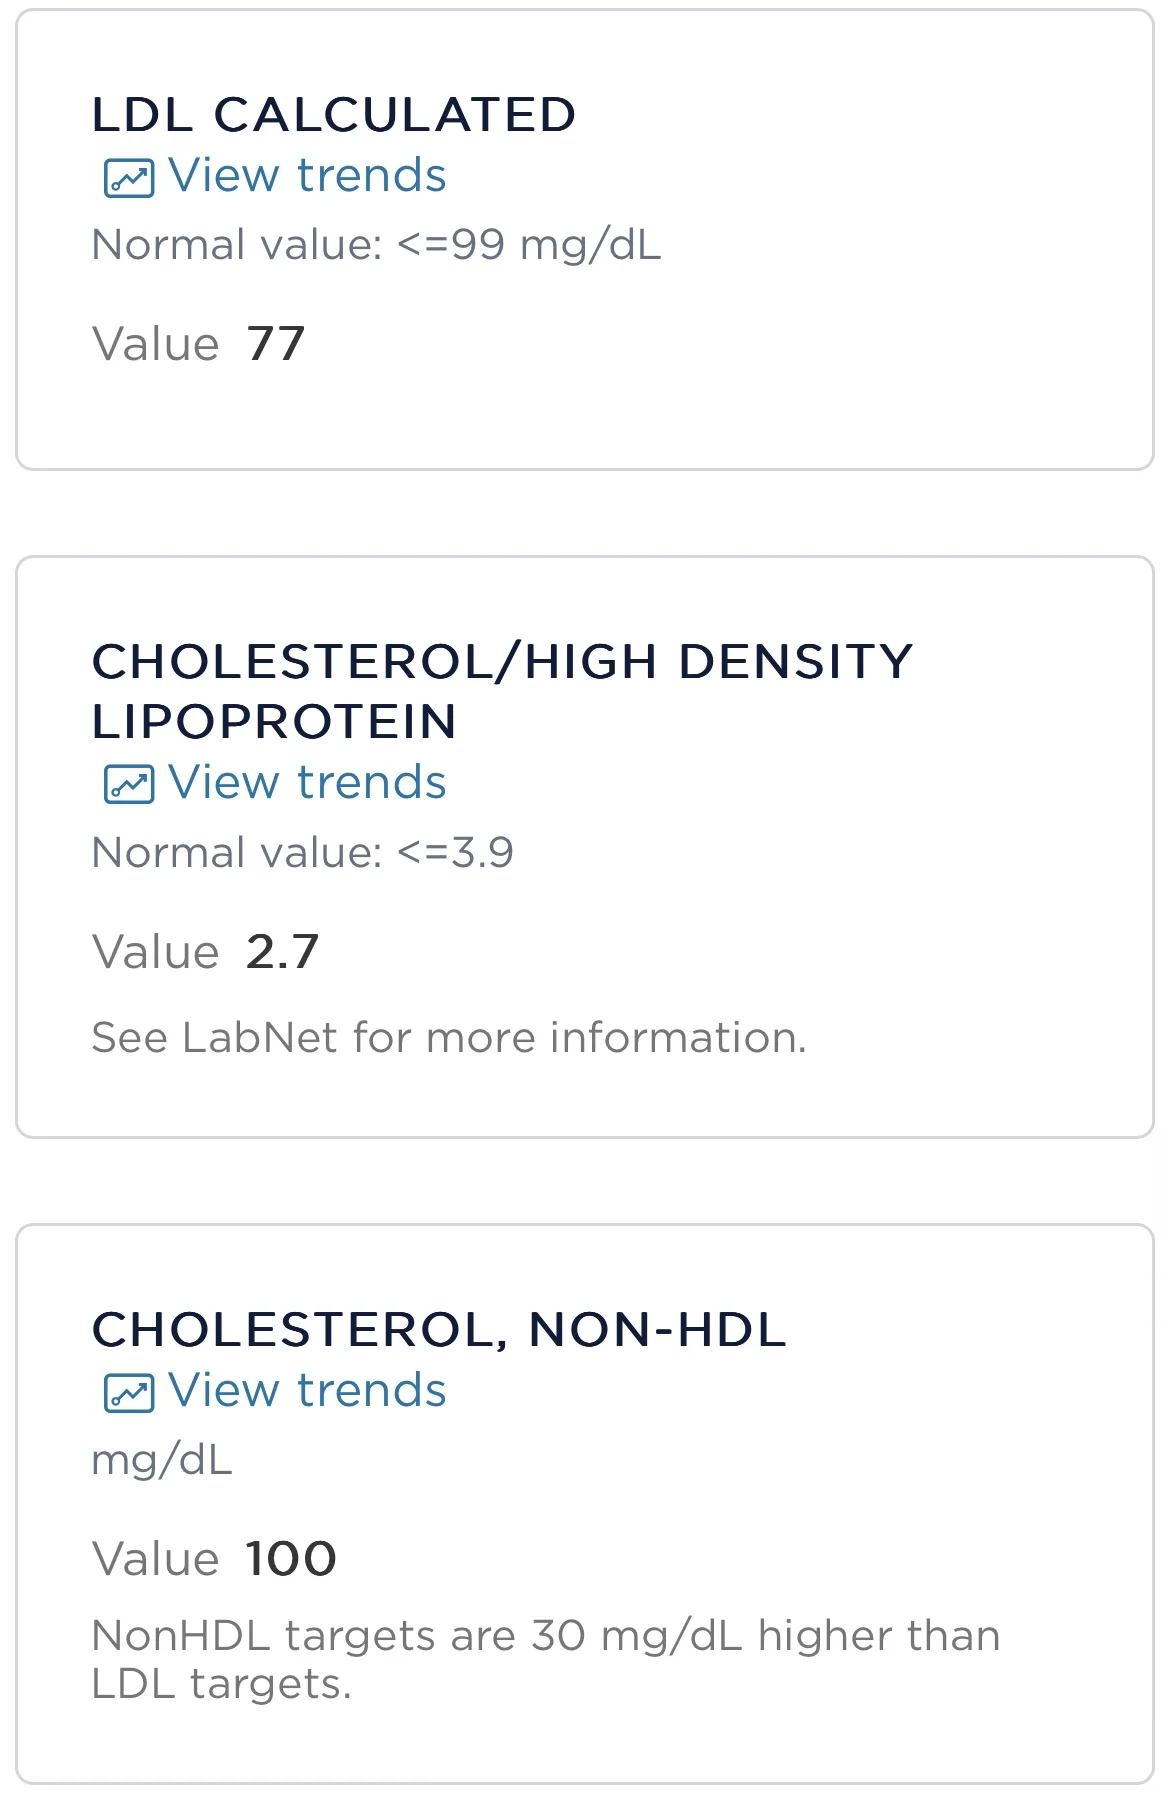Click the Non-HDL value 100
Image resolution: width=1170 pixels, height=1797 pixels.
click(291, 1559)
